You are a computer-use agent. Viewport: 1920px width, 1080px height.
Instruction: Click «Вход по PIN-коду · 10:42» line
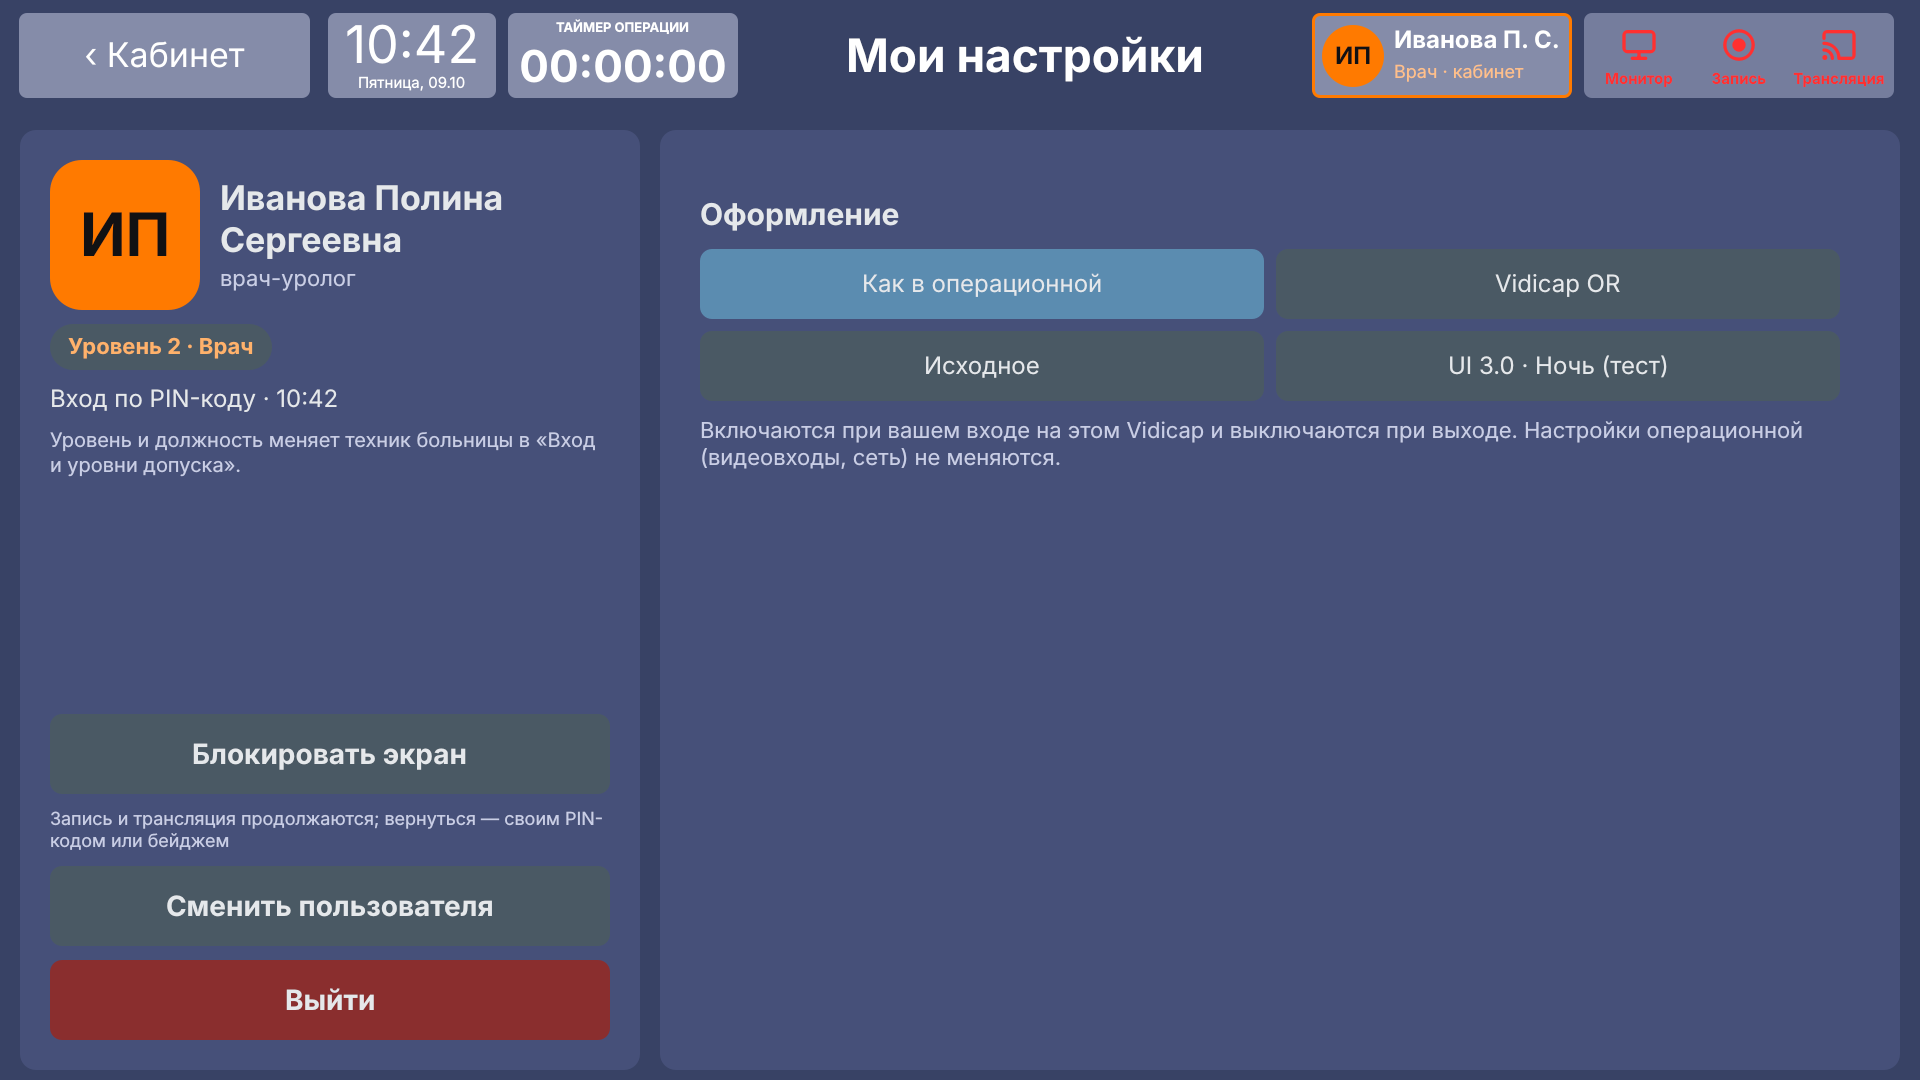point(194,399)
